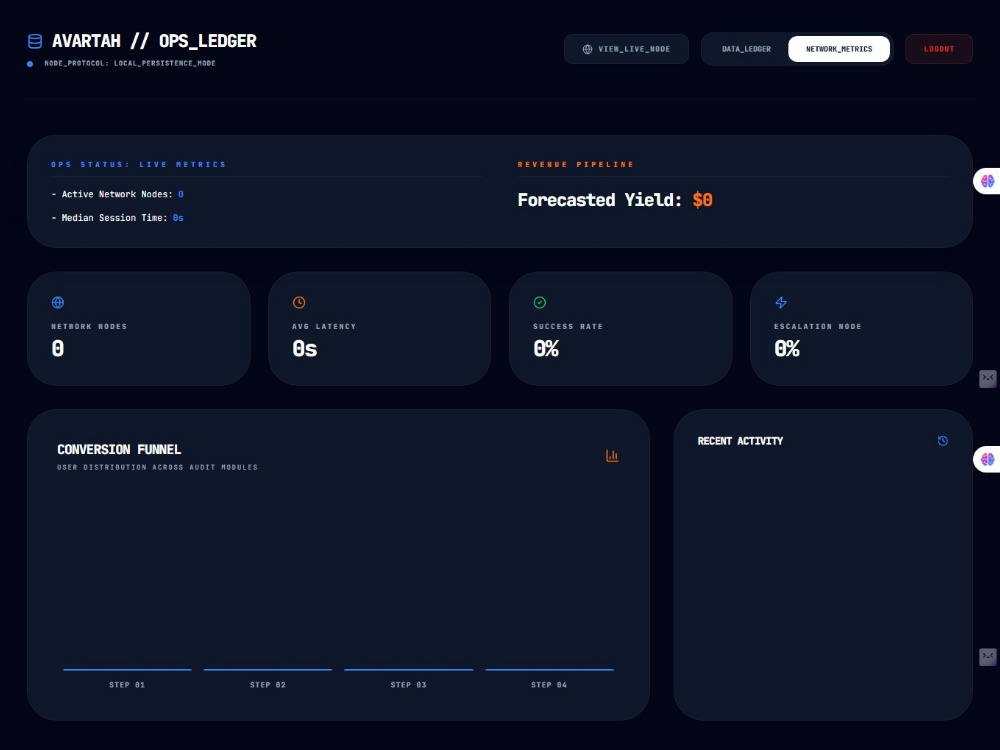Open VIEW_LIVE_NODE
This screenshot has height=750, width=1000.
[x=626, y=49]
